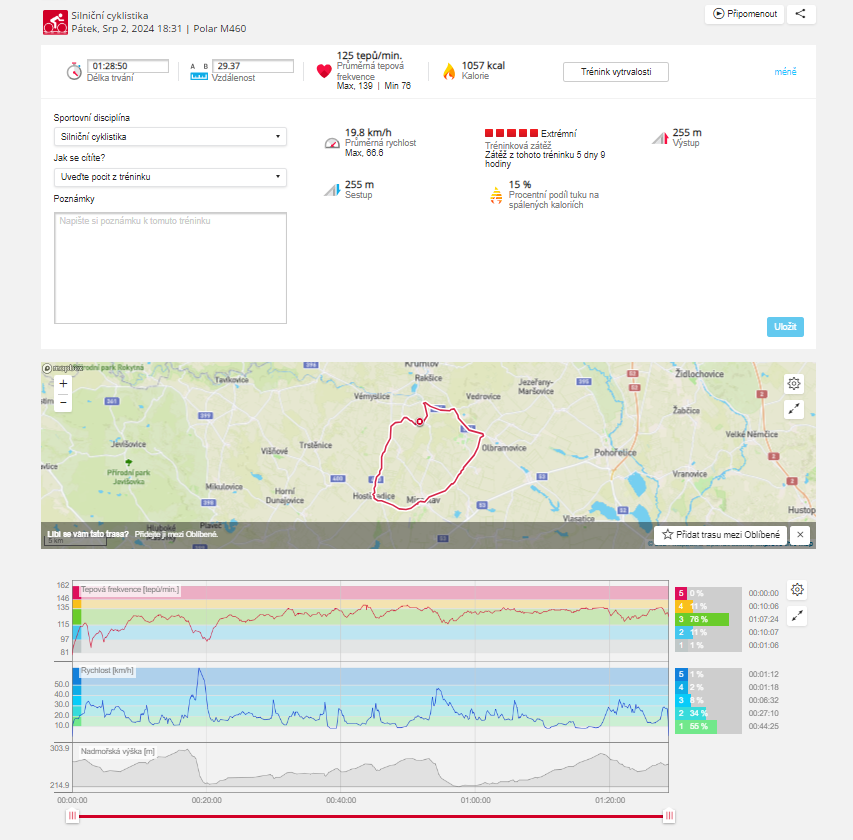Click the average speed speedometer icon
Image resolution: width=853 pixels, height=840 pixels.
coord(332,143)
